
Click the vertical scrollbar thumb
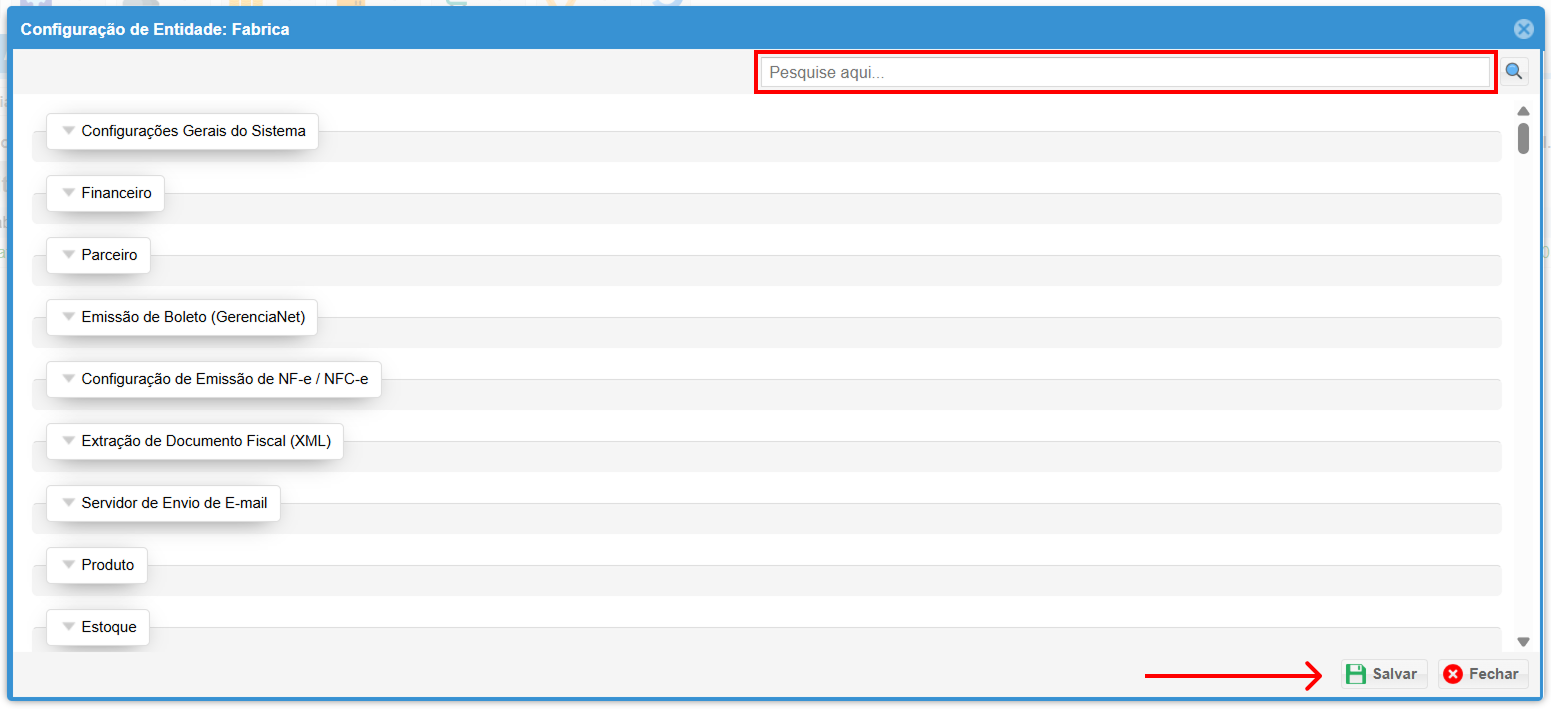point(1523,138)
